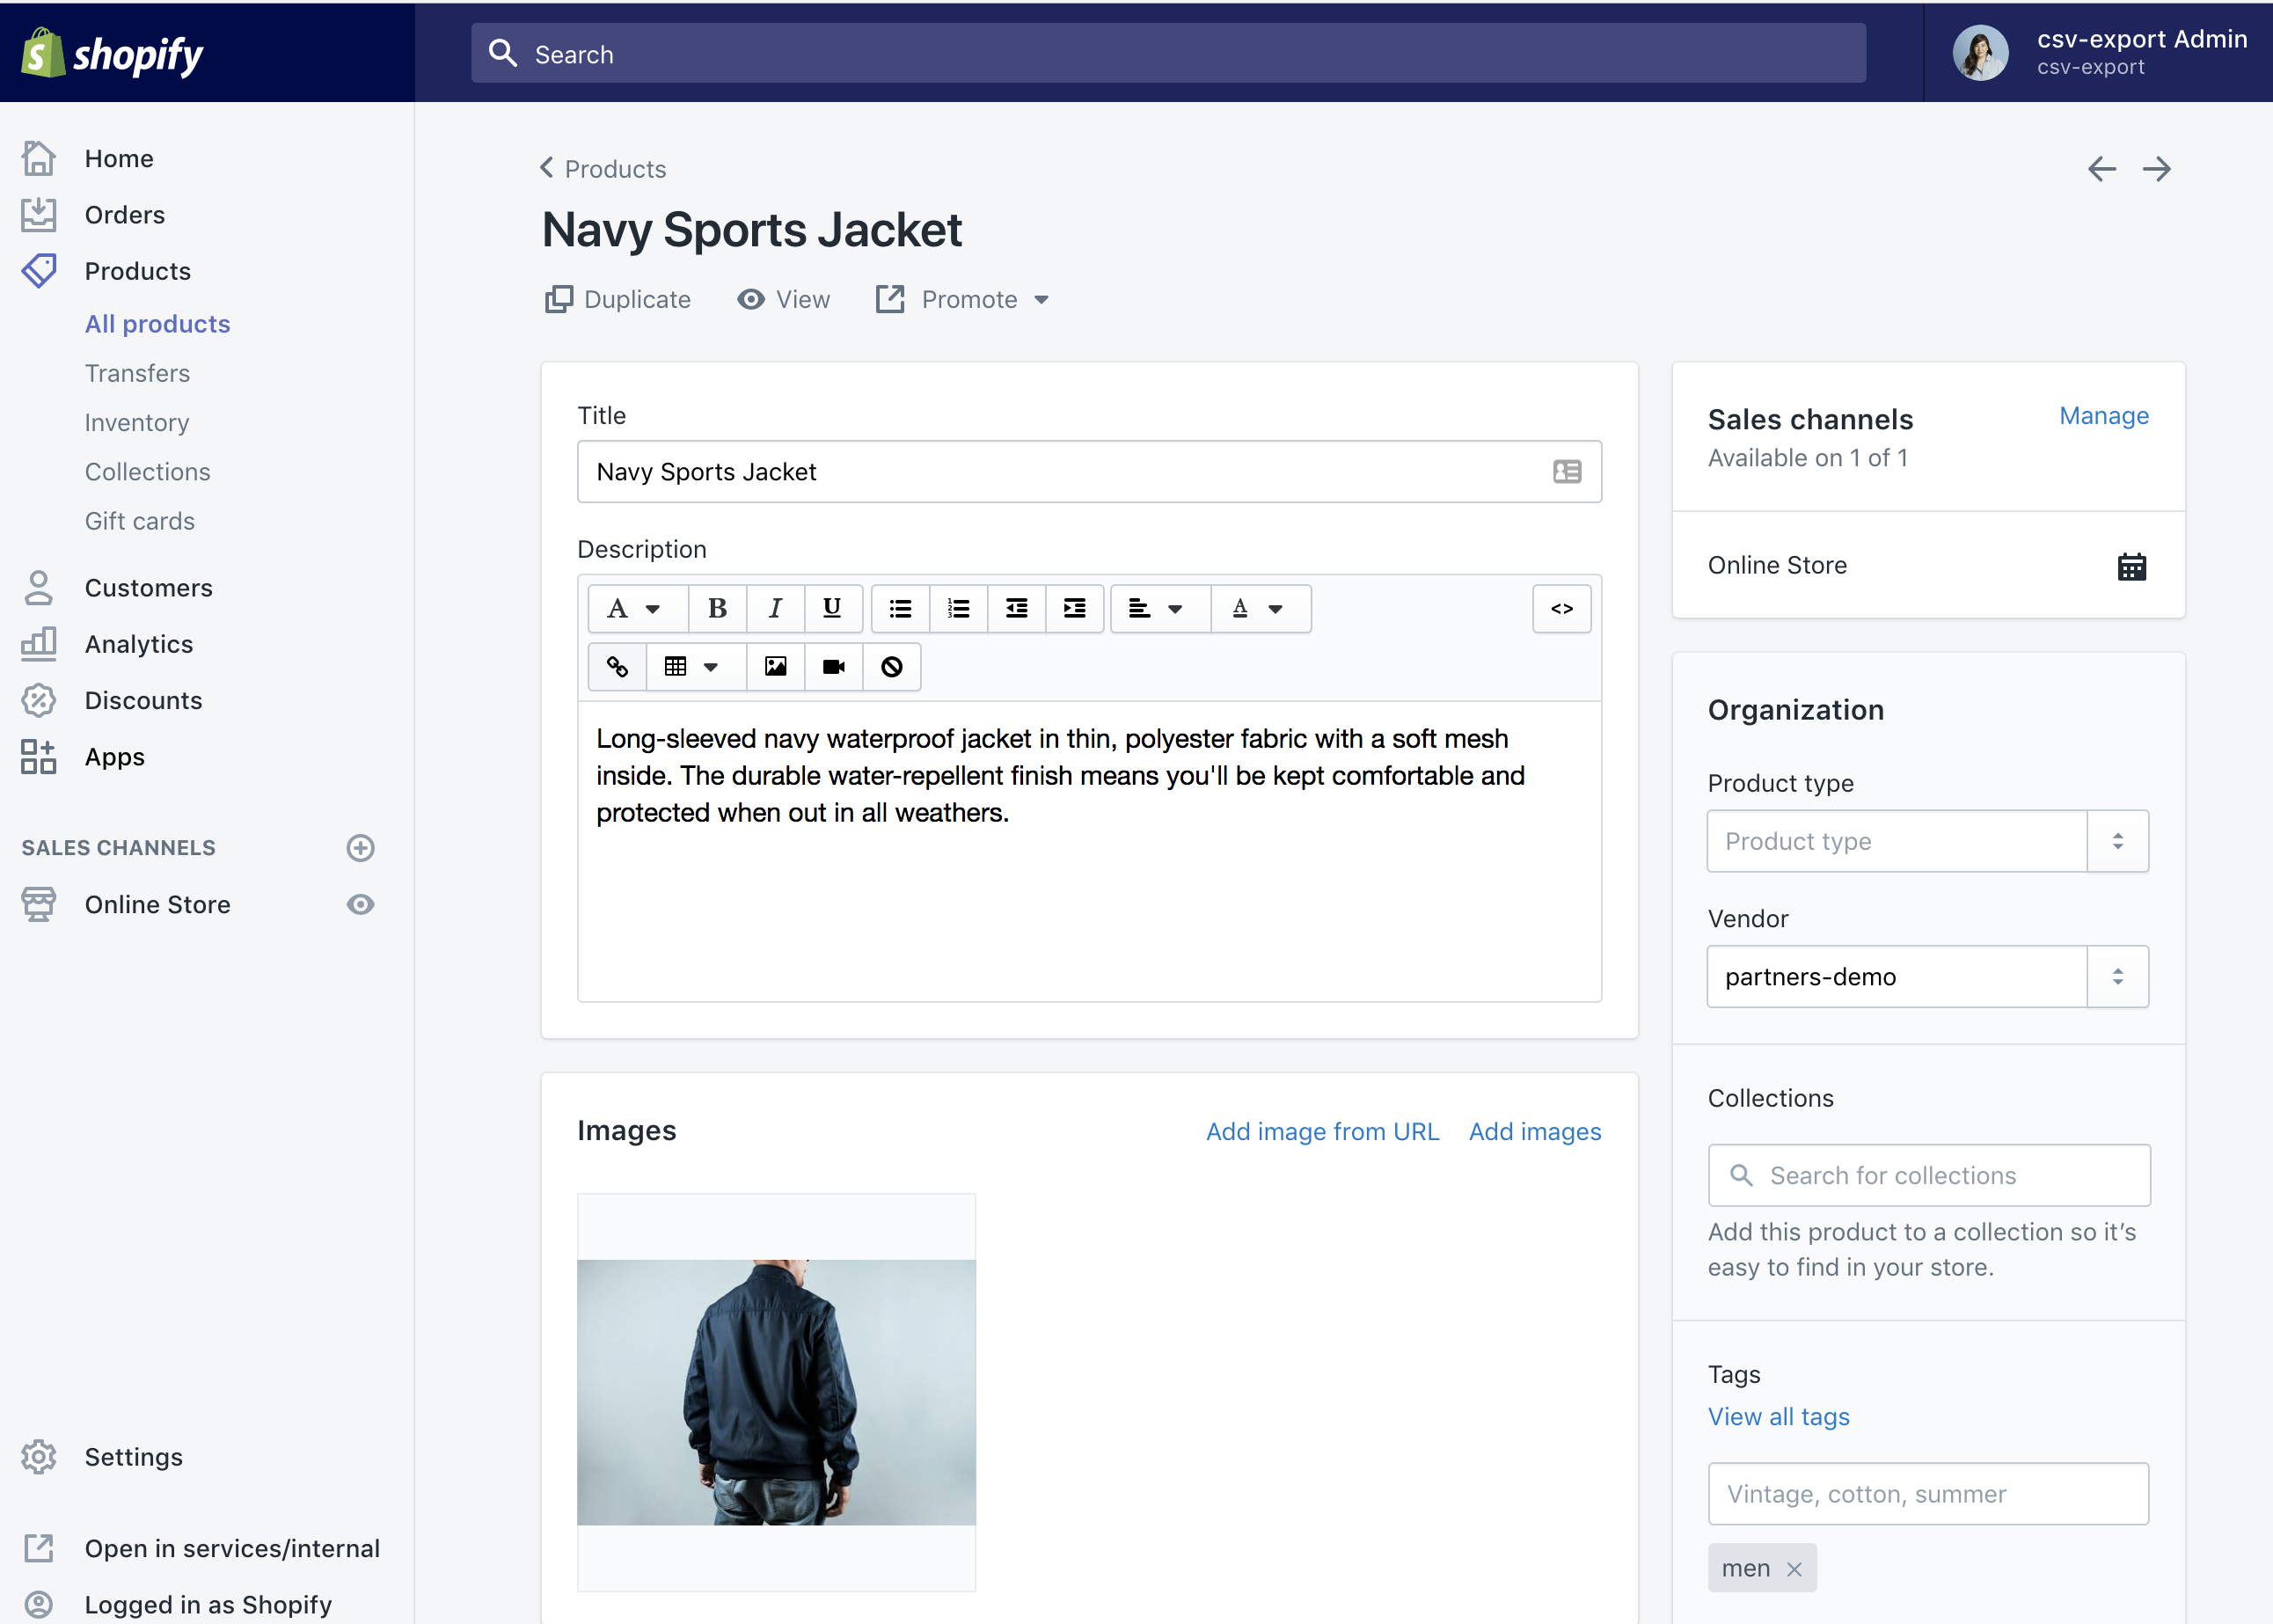Image resolution: width=2273 pixels, height=1624 pixels.
Task: Apply underline formatting in the editor
Action: (833, 608)
